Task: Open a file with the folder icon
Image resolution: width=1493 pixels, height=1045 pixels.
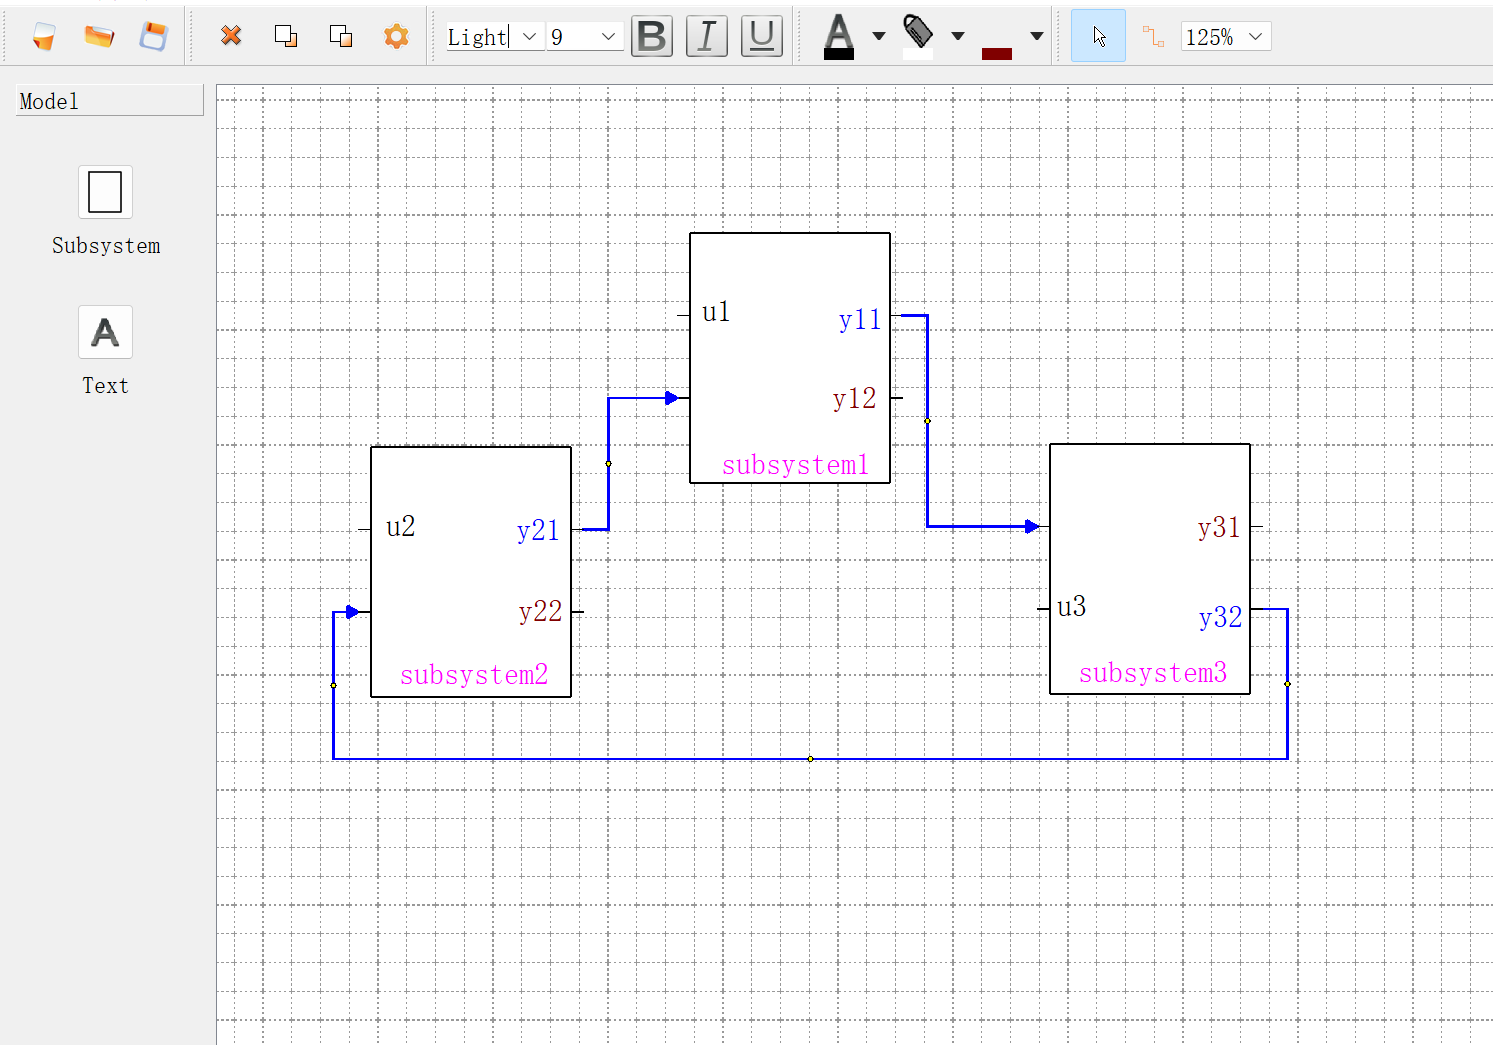Action: 99,37
